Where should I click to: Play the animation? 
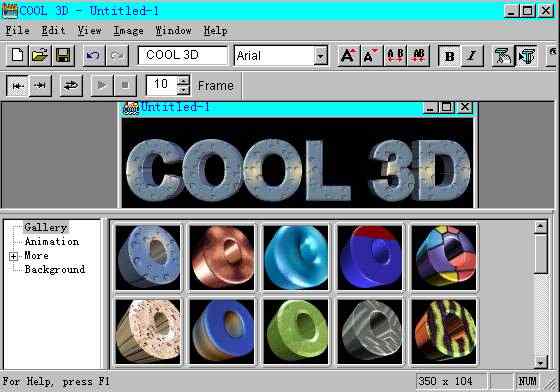coord(102,86)
